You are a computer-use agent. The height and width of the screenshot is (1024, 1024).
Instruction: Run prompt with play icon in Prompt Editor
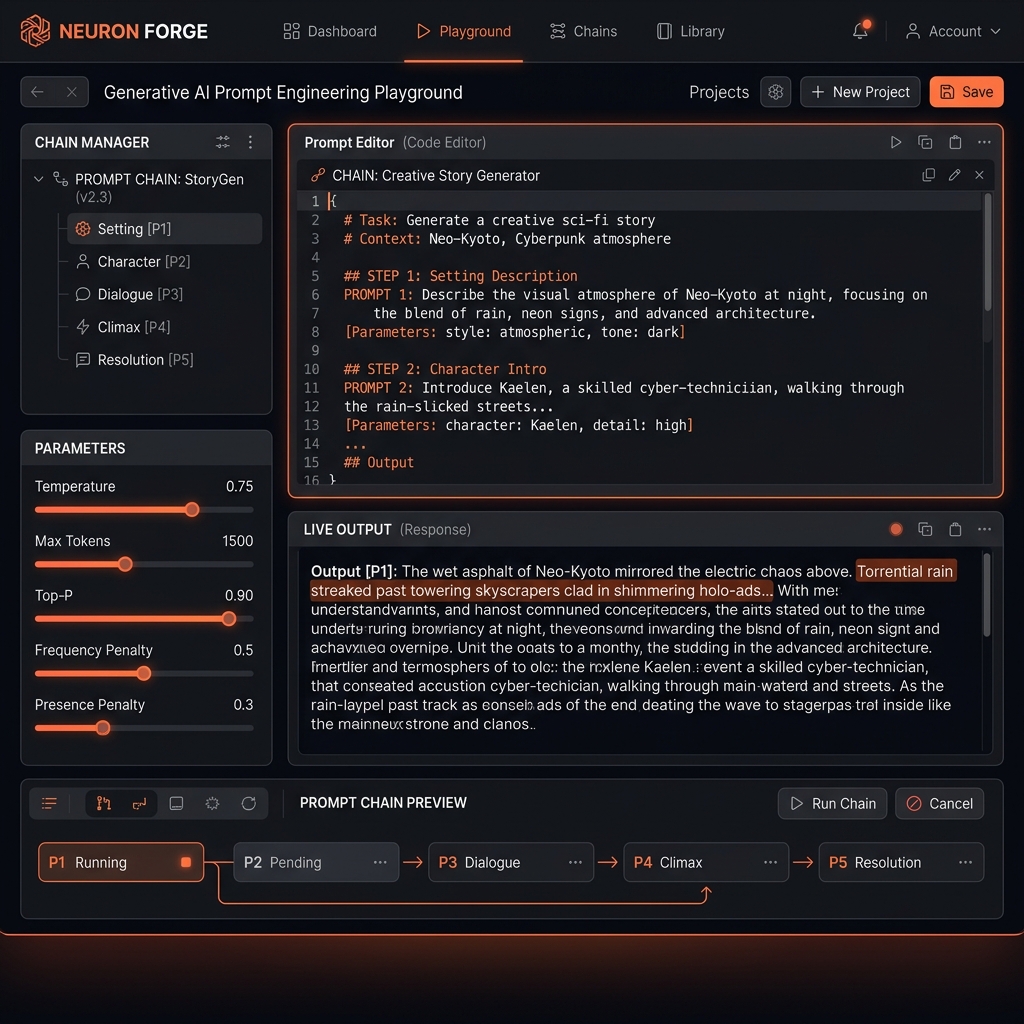[x=895, y=142]
